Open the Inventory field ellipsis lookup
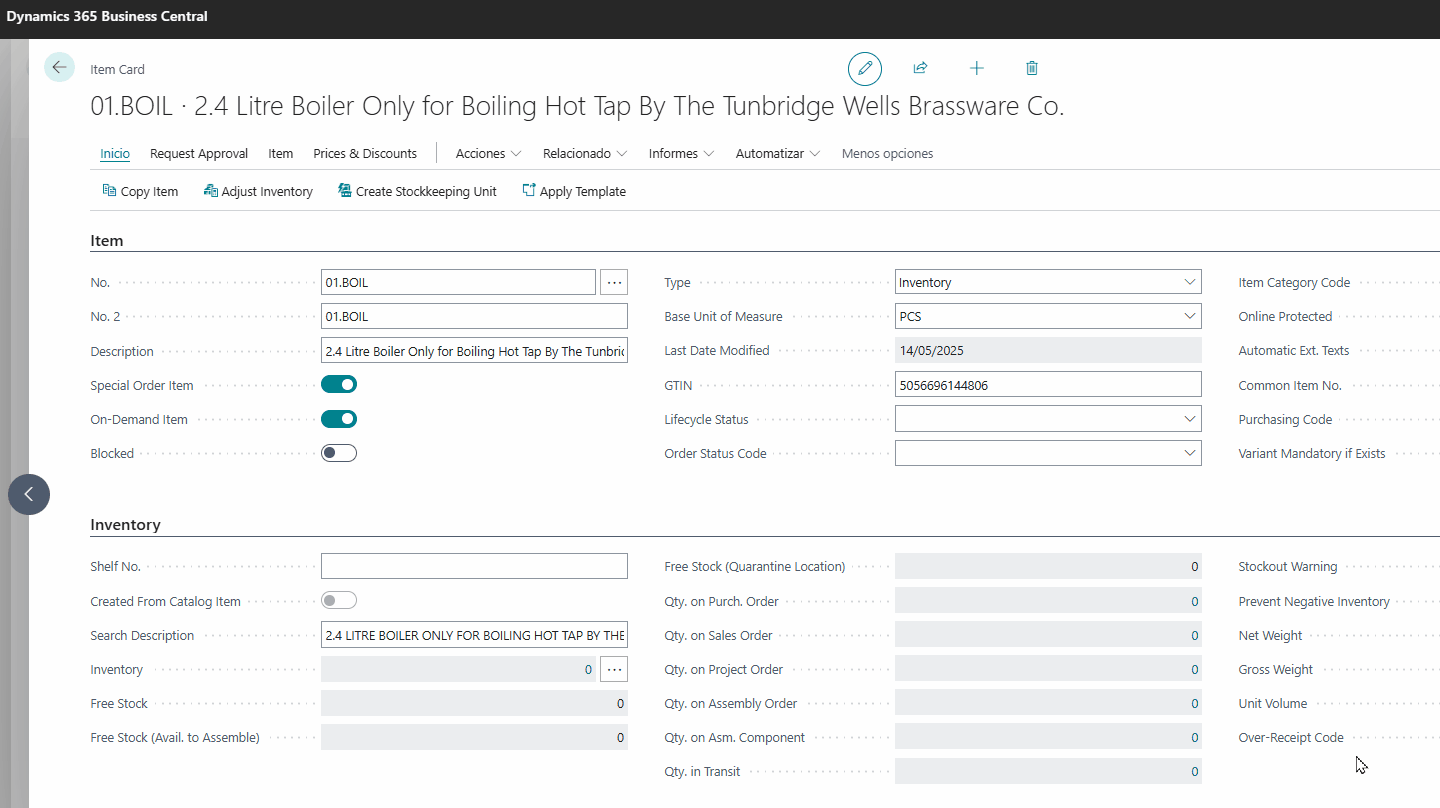Screen dimensions: 1440x808 point(614,670)
